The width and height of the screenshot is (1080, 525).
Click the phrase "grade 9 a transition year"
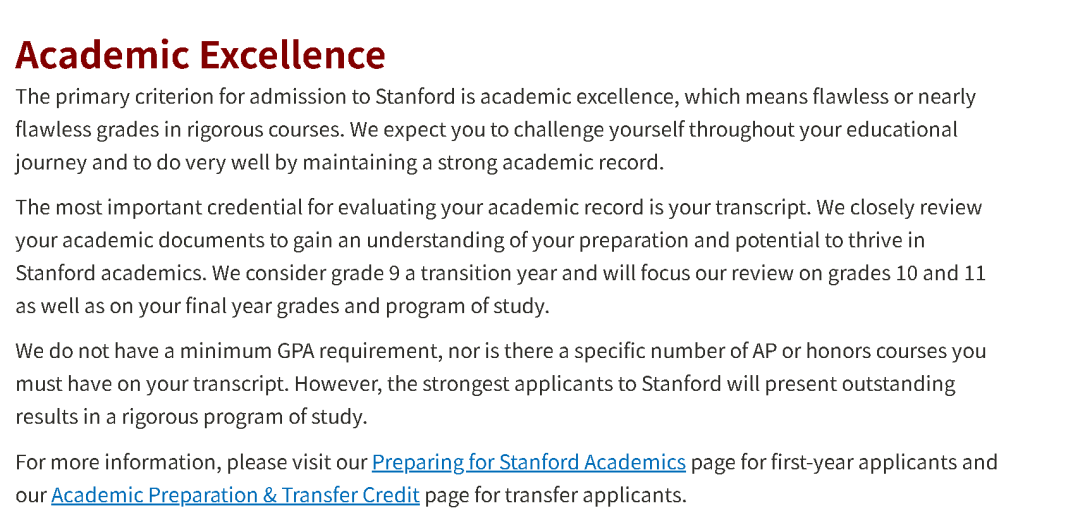point(451,273)
